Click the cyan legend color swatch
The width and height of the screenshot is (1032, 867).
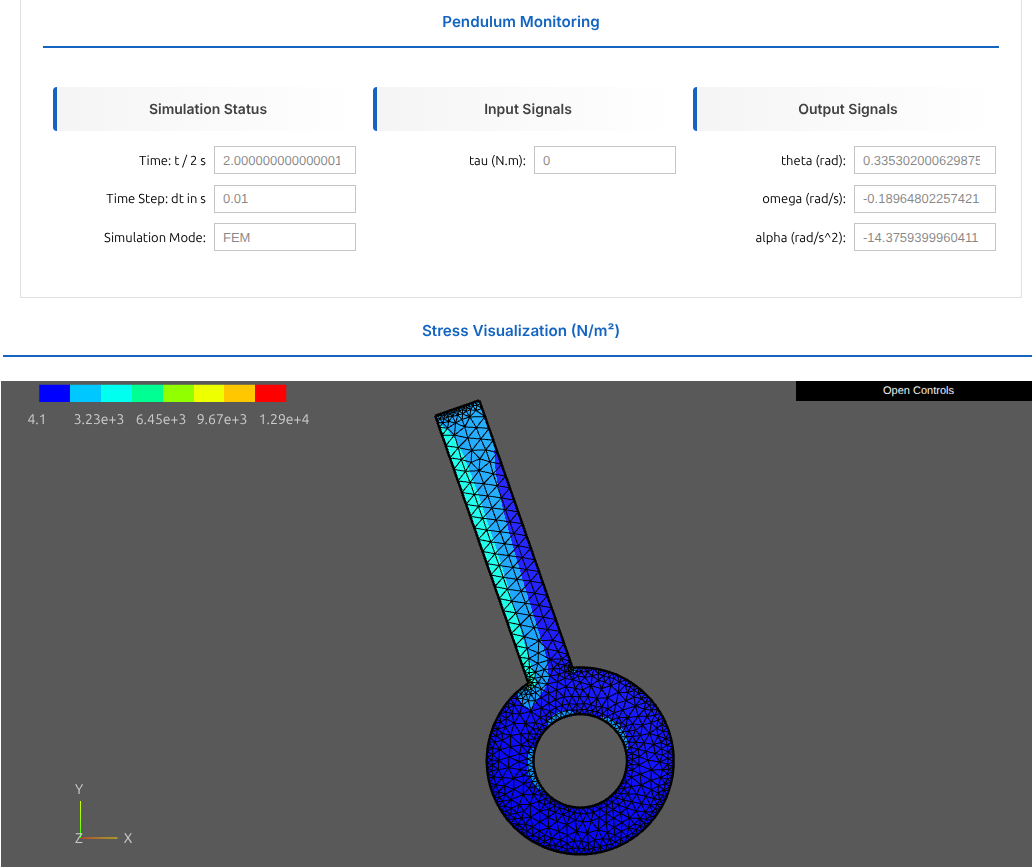(116, 393)
